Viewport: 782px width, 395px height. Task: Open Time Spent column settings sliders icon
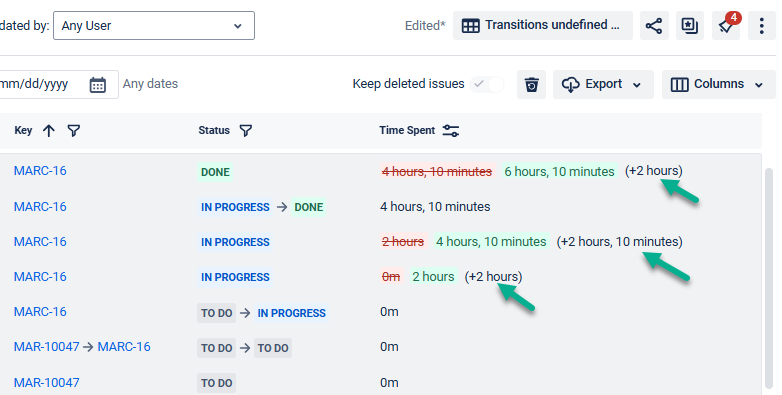point(451,131)
